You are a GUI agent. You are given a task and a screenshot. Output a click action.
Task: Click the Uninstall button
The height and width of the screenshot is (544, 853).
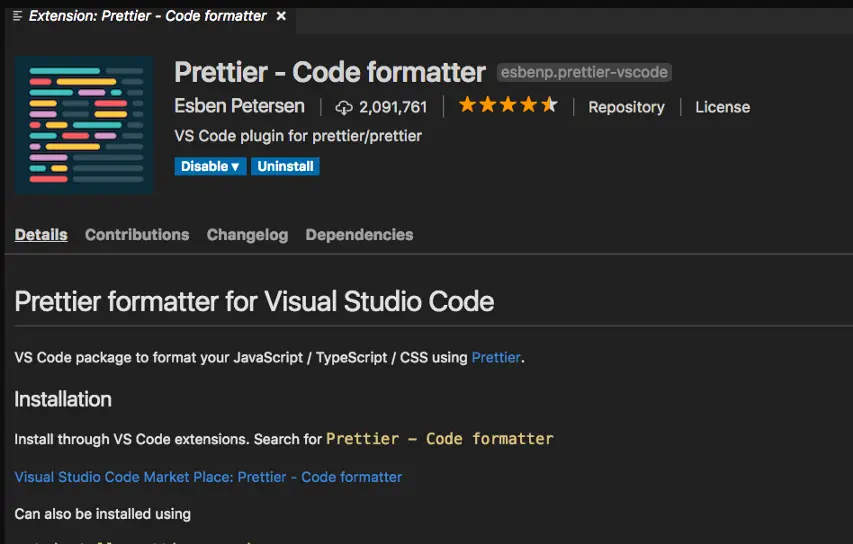click(x=285, y=166)
